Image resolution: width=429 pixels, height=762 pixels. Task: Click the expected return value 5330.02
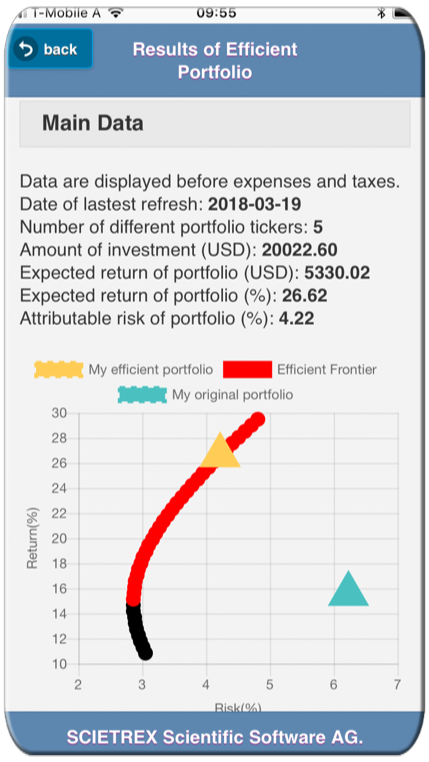click(x=337, y=273)
